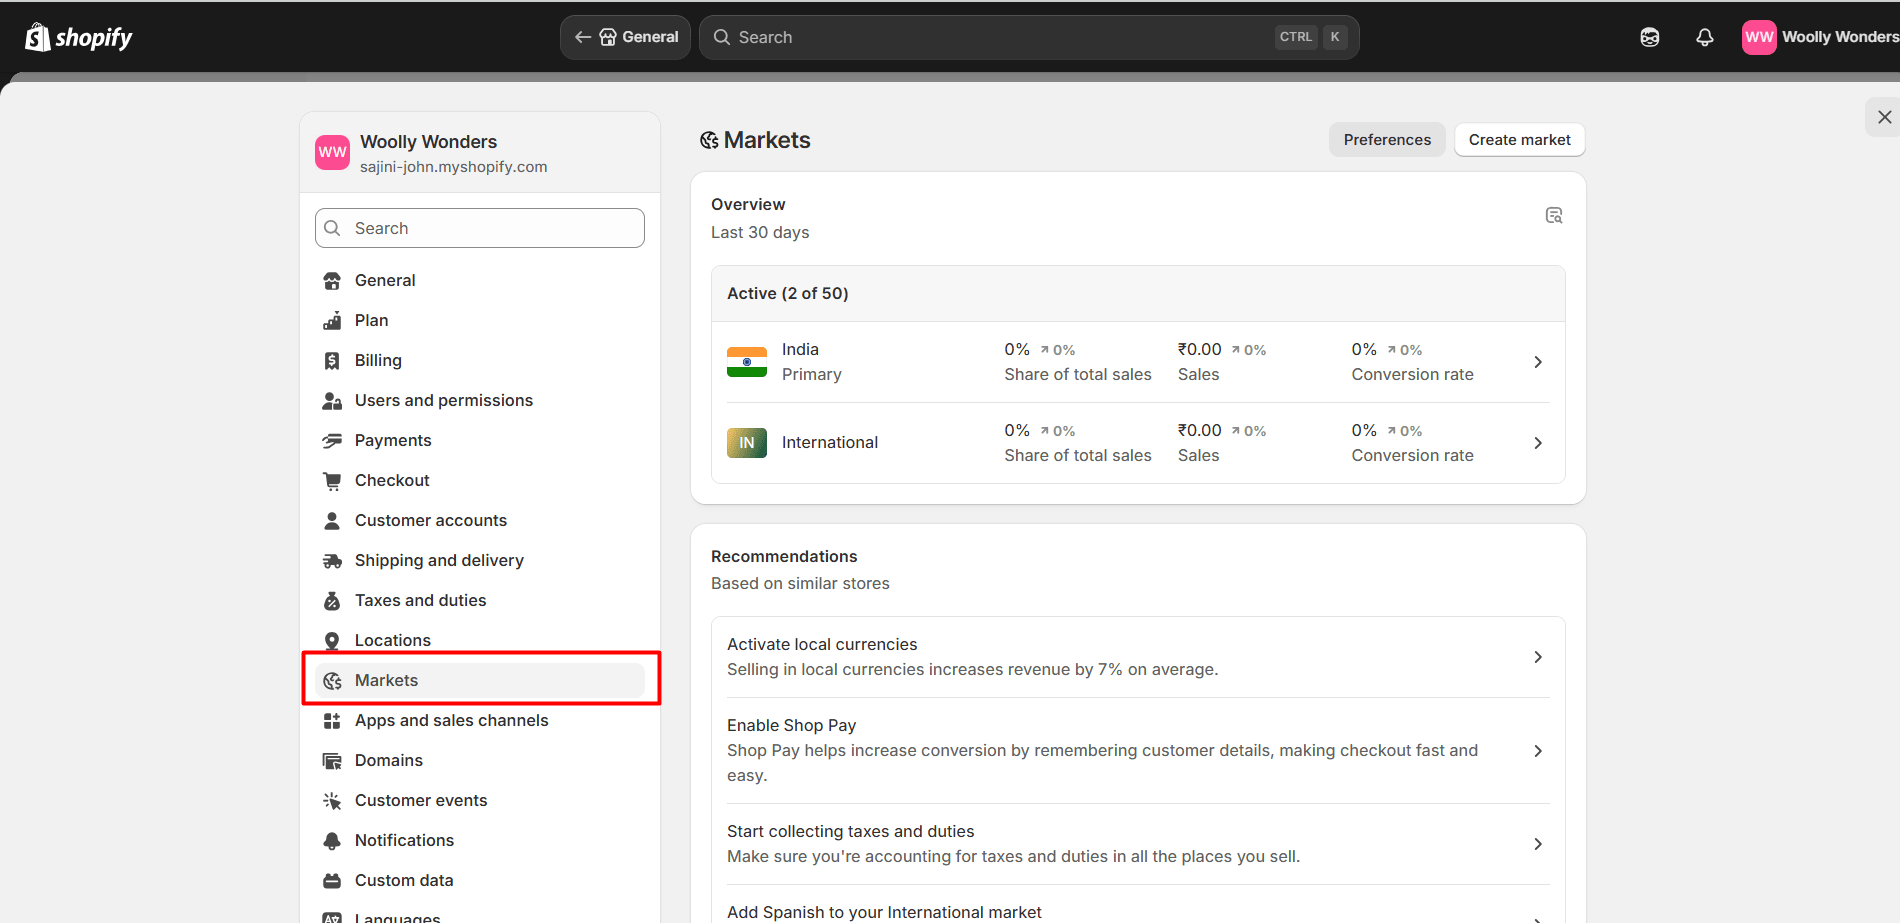Click the Notifications bell icon in sidebar
This screenshot has width=1900, height=923.
[x=332, y=841]
